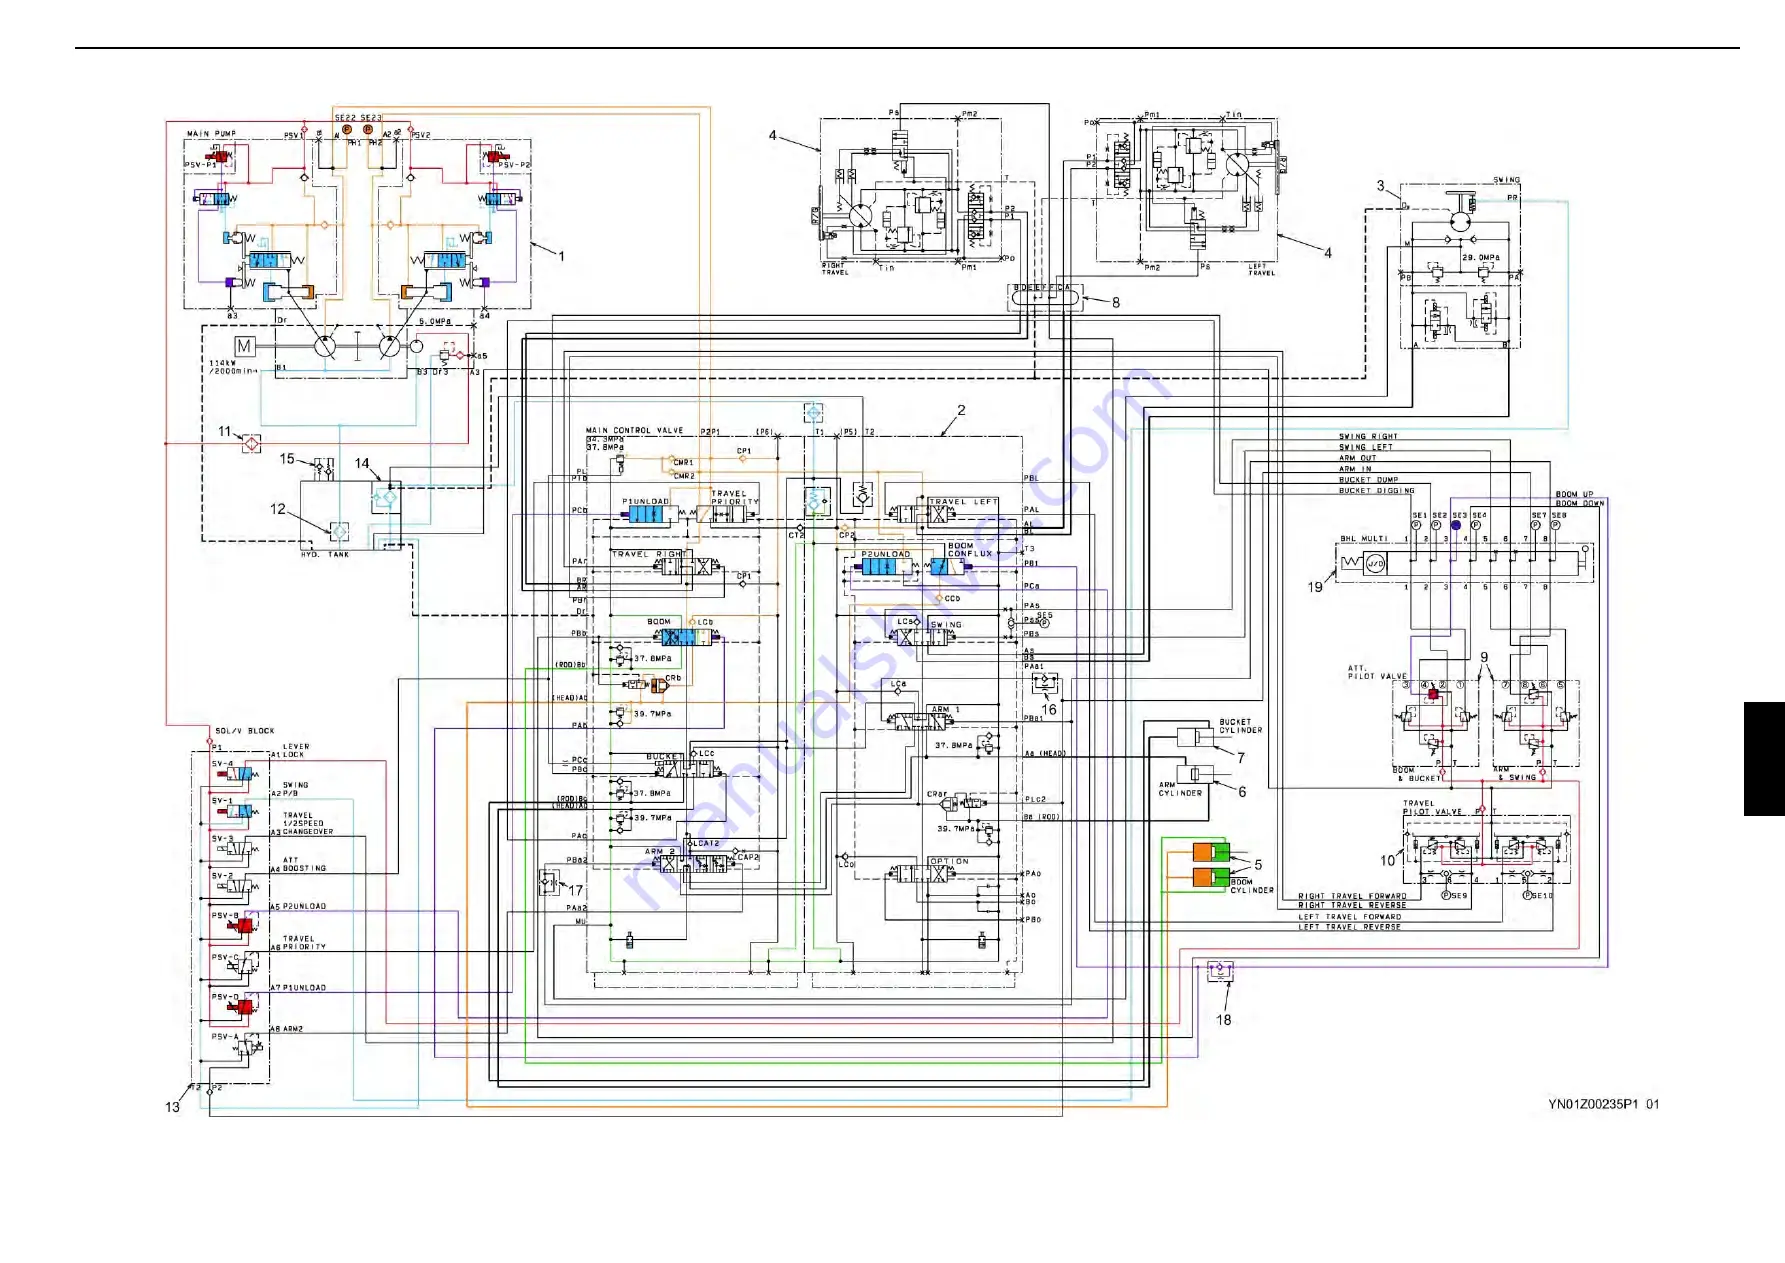The width and height of the screenshot is (1785, 1263).
Task: Click the J/D symbol in BHL MULTI block
Action: pyautogui.click(x=1375, y=563)
